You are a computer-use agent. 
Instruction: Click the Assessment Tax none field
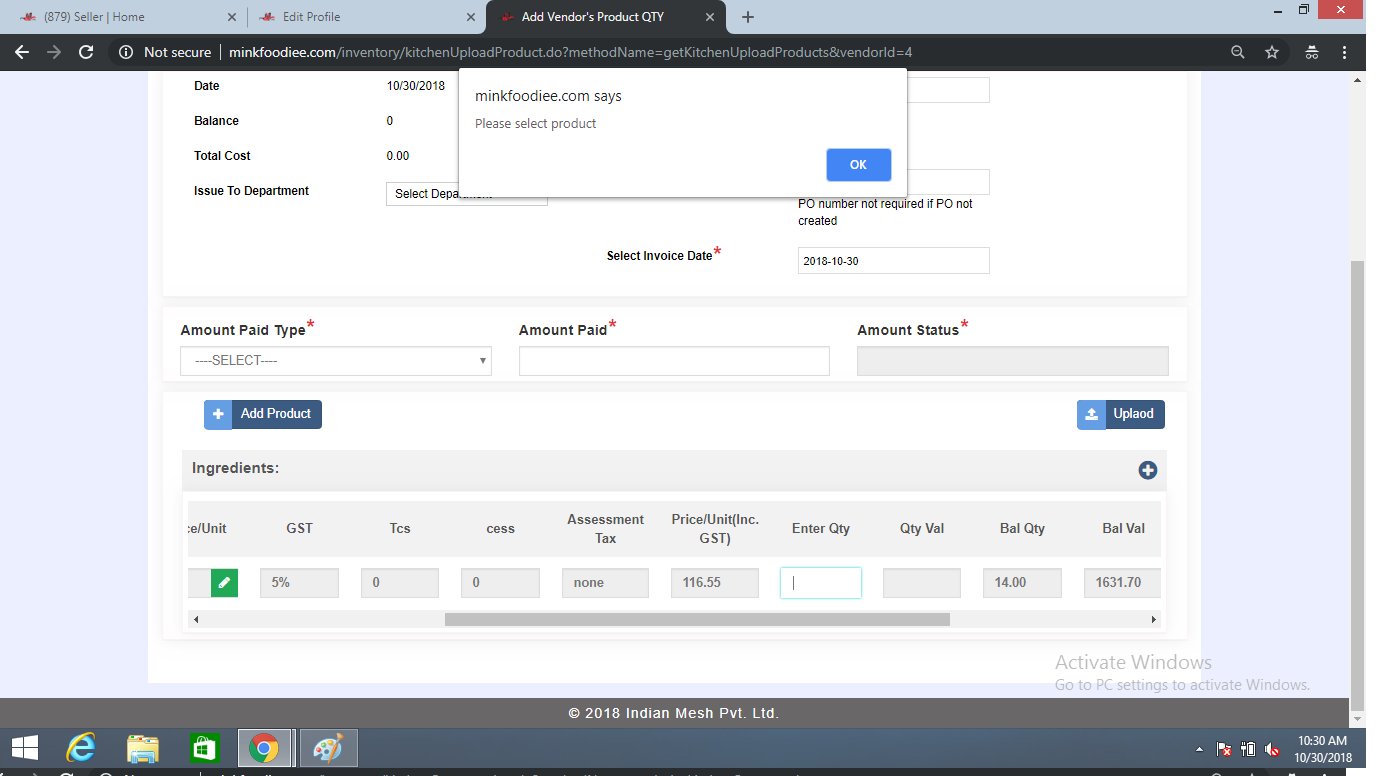605,583
